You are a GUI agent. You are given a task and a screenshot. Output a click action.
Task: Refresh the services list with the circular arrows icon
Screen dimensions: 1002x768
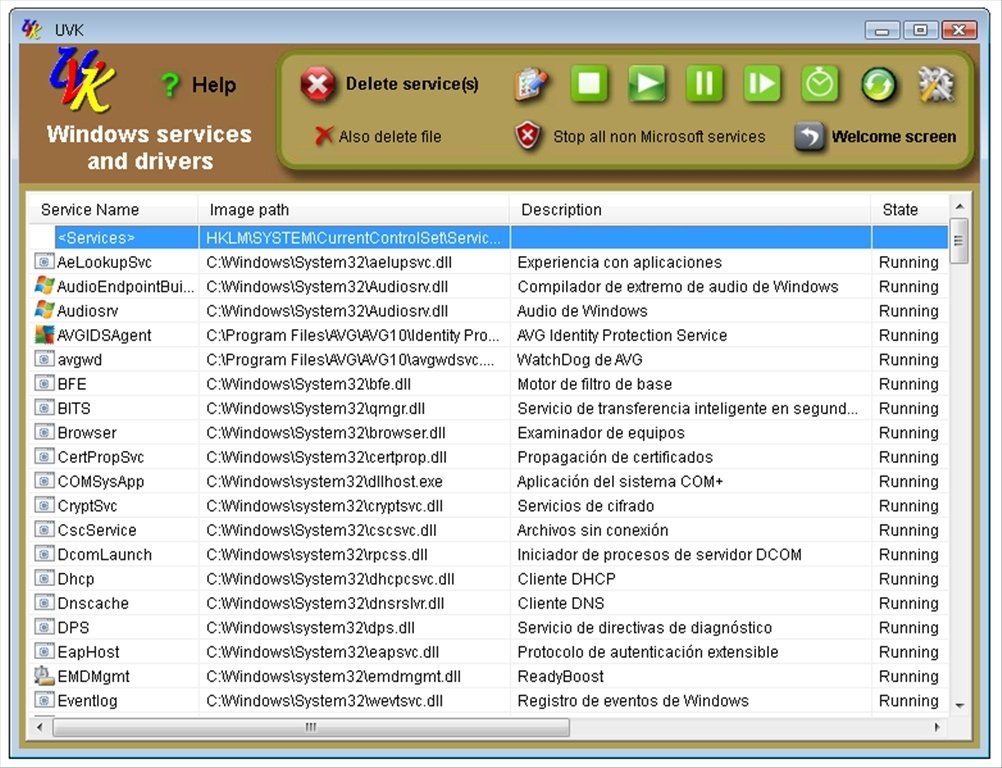tap(878, 84)
